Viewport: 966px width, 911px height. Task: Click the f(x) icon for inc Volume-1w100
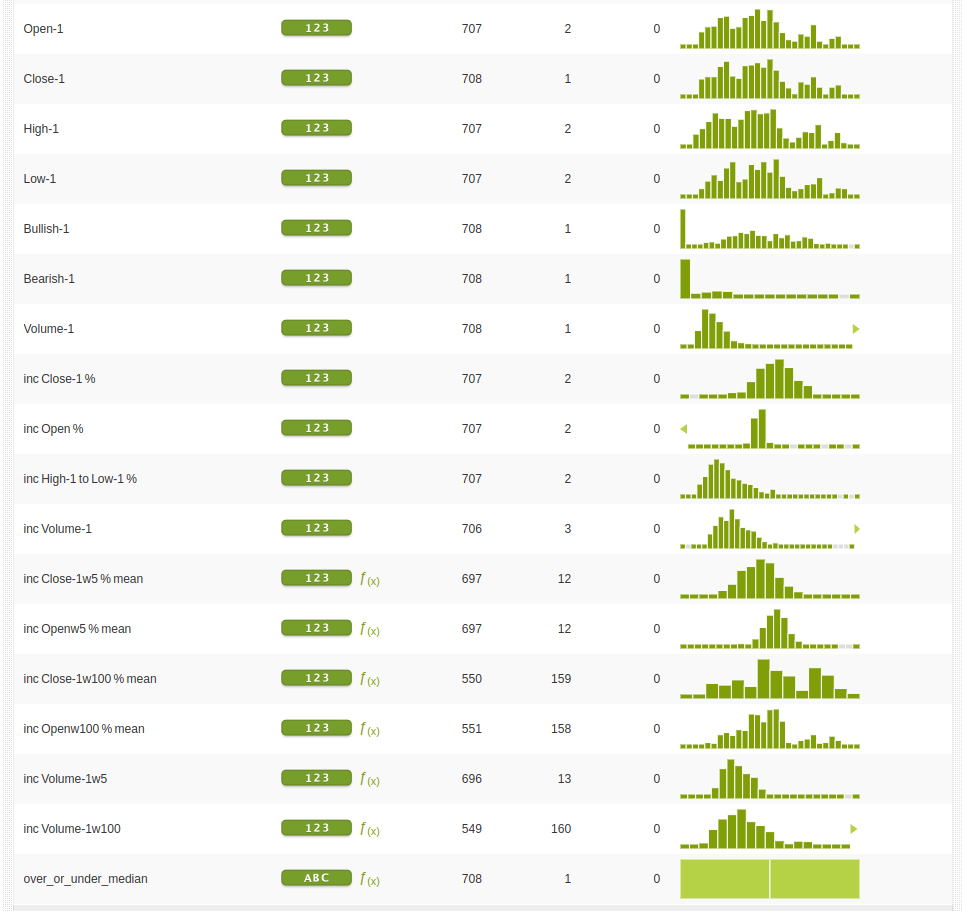[x=369, y=829]
